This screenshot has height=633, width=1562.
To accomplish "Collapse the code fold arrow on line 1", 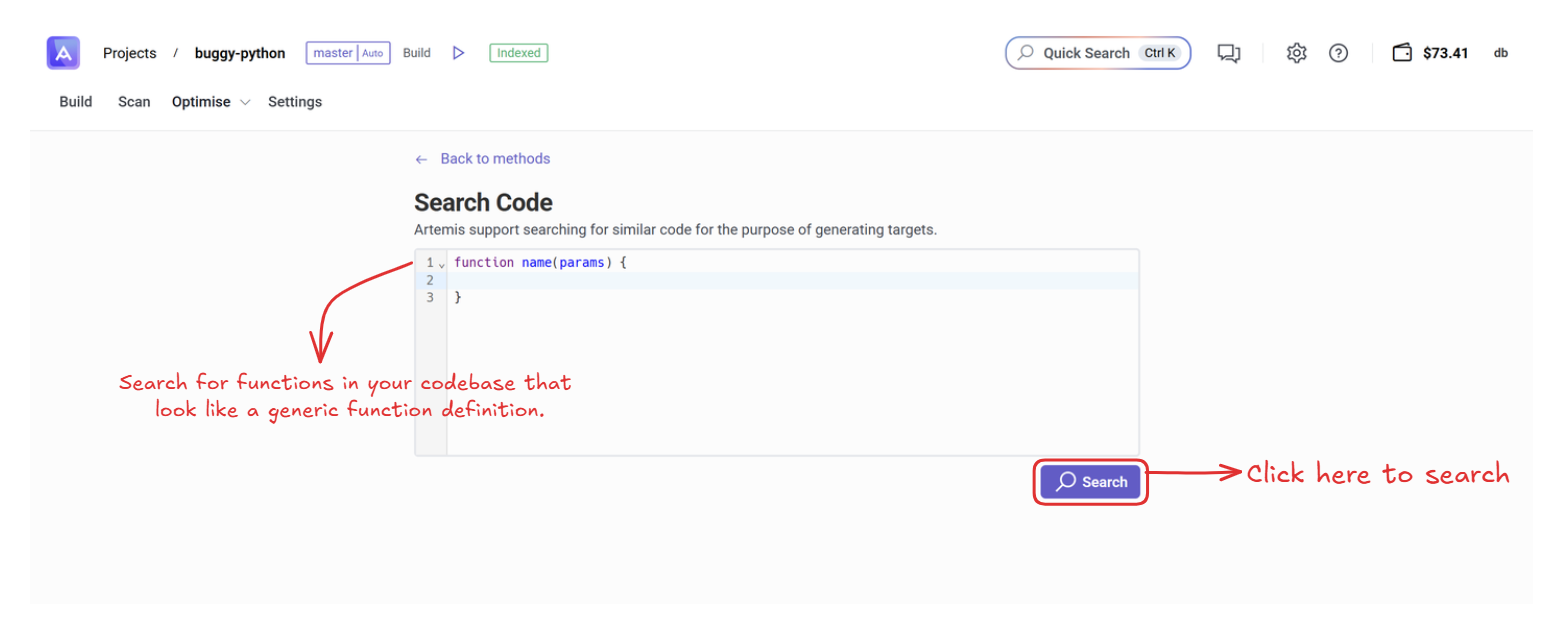I will [442, 264].
